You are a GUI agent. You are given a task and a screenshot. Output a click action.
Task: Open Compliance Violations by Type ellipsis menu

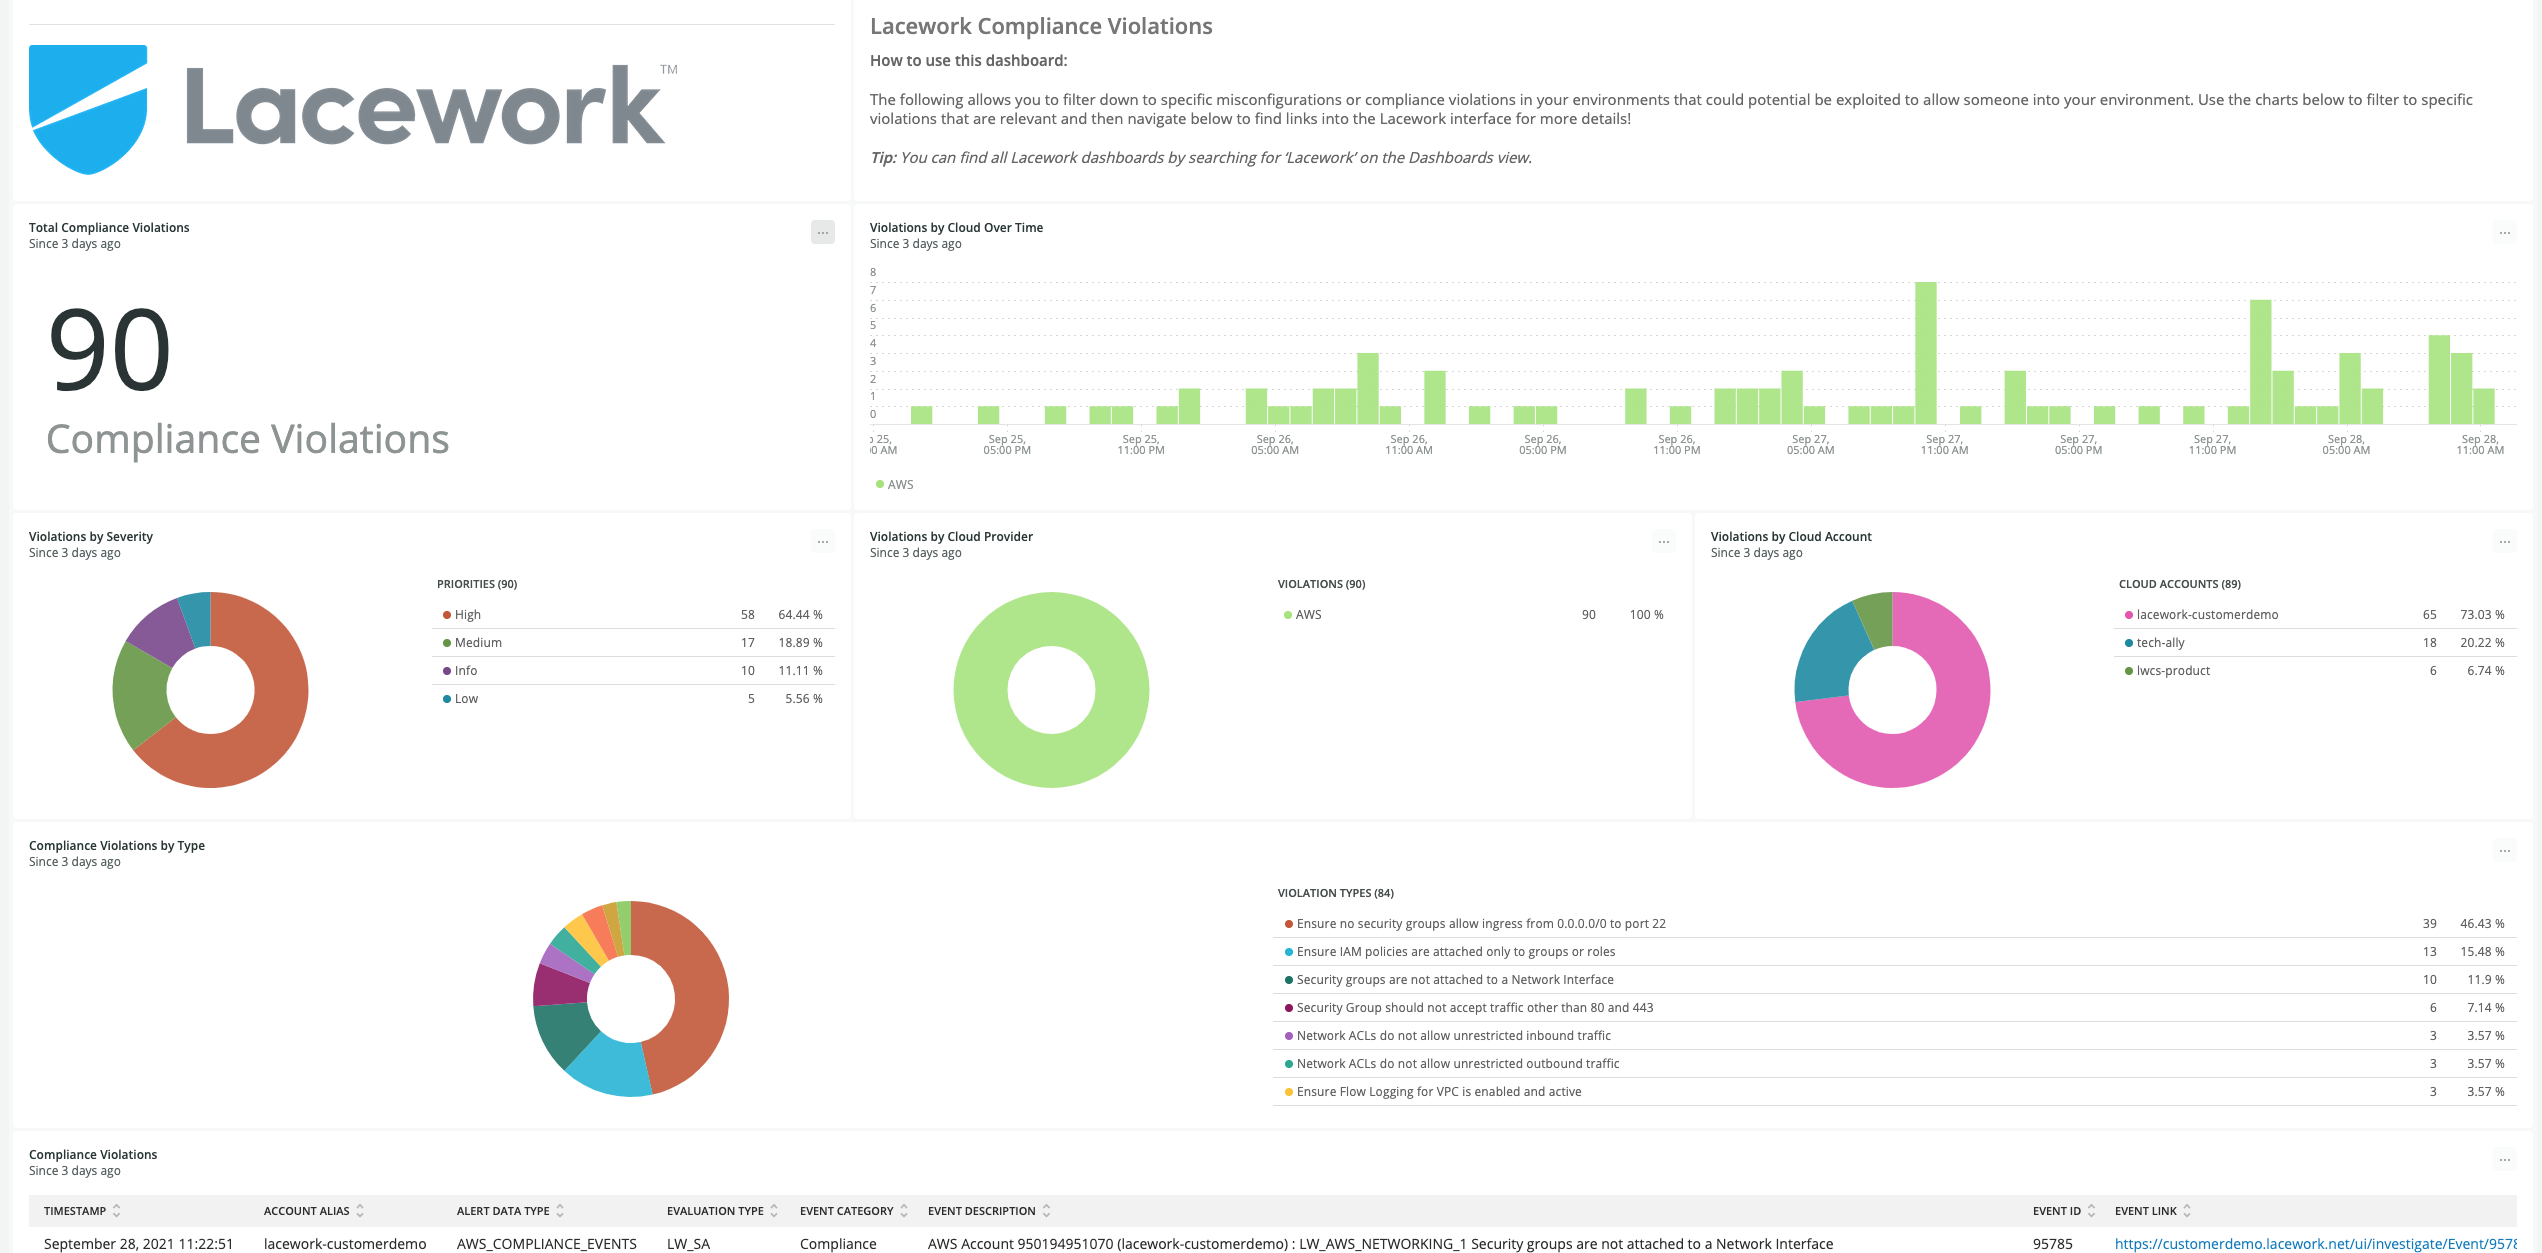point(2504,851)
